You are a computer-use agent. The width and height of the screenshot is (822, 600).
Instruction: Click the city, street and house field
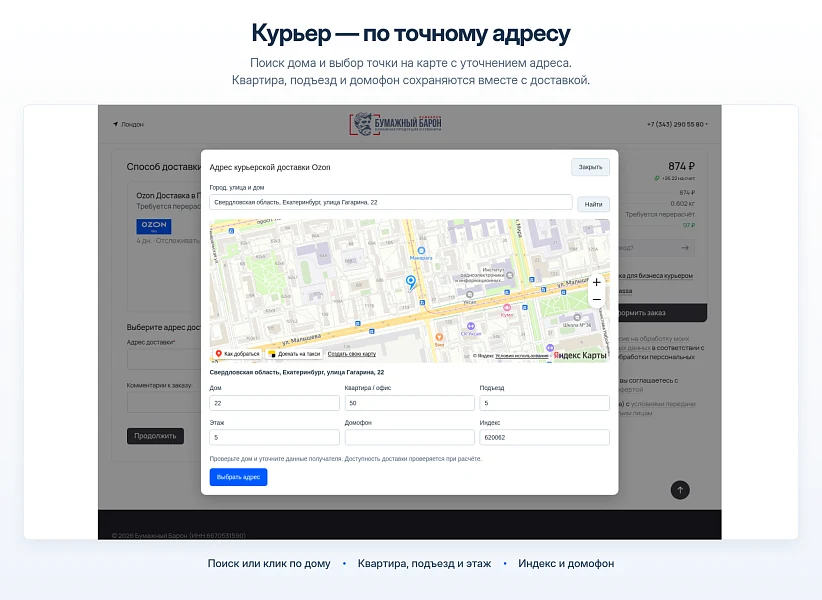(391, 202)
